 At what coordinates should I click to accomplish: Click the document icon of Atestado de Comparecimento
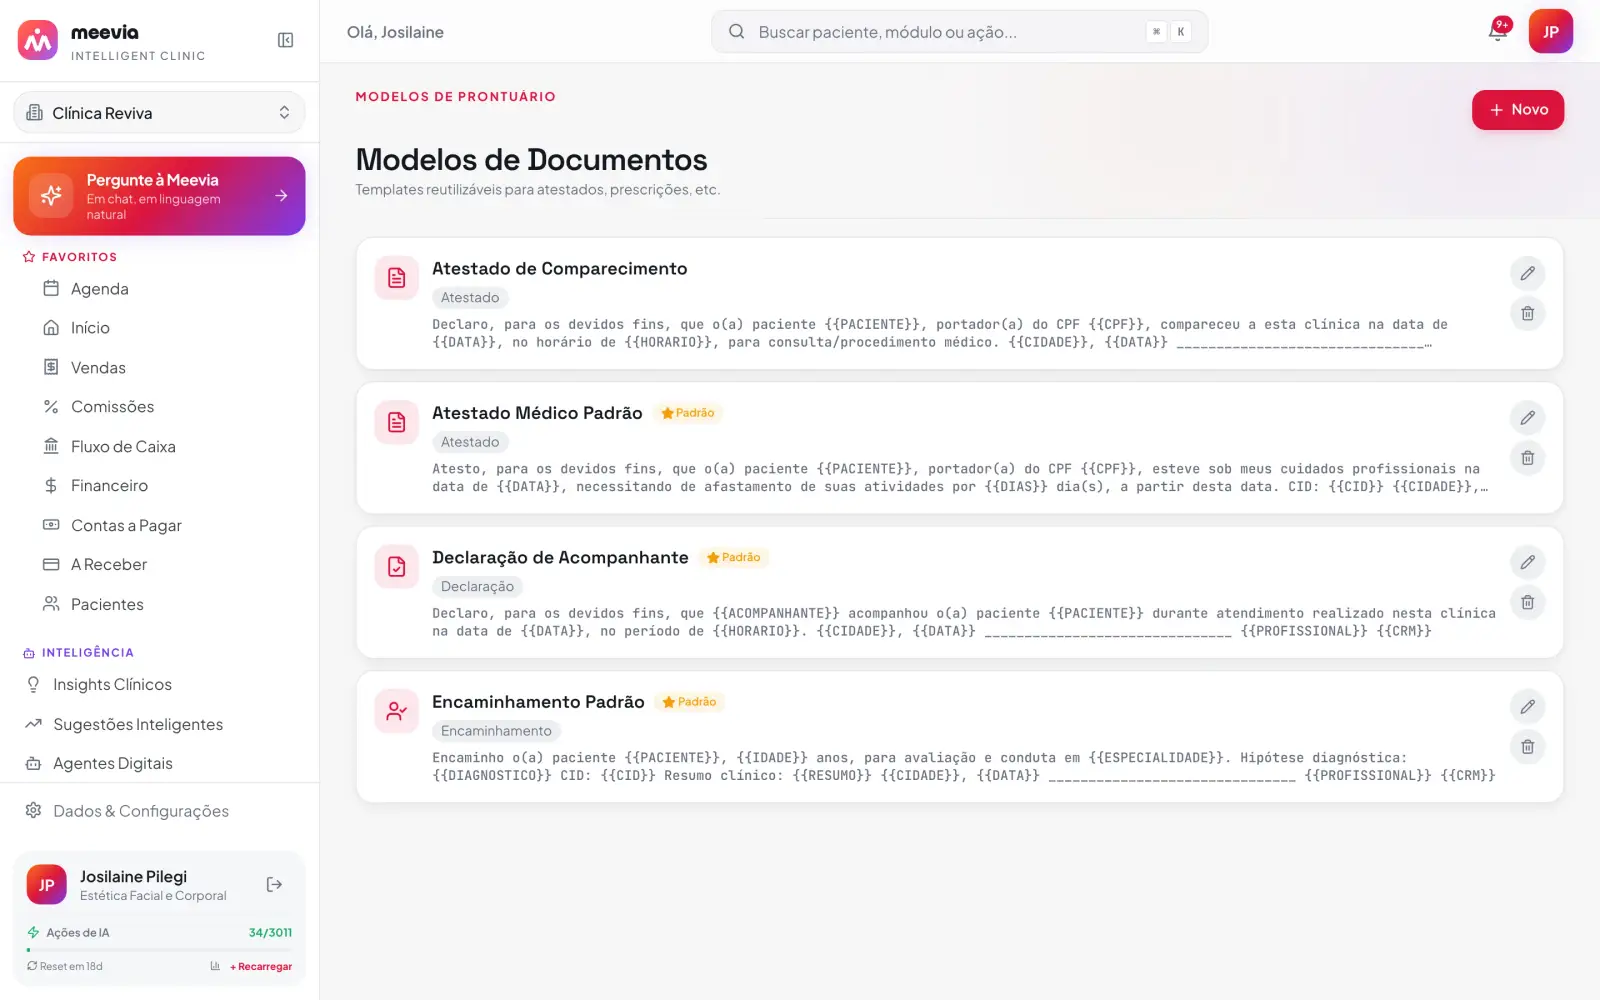[397, 278]
